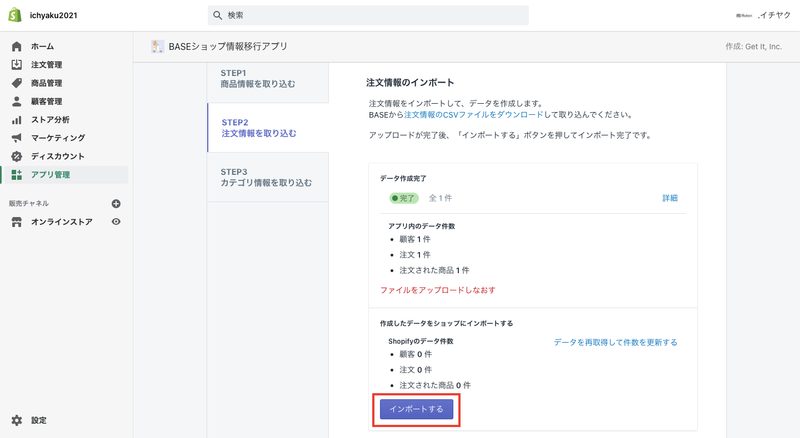800x438 pixels.
Task: Click ファイルをアップロードしなおす re-upload link
Action: pos(438,290)
